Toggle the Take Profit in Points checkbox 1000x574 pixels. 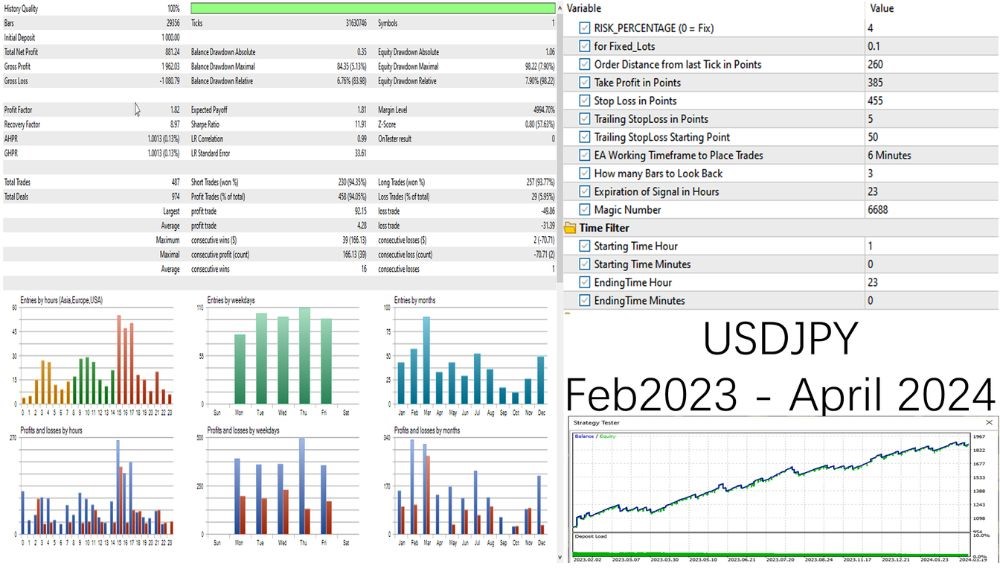pyautogui.click(x=585, y=82)
